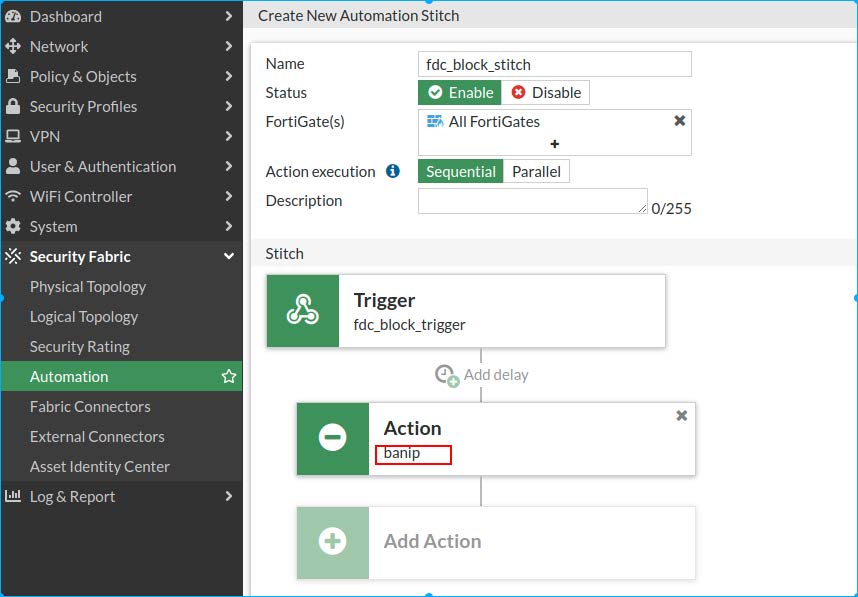Click the banip Action minus icon

pos(333,438)
